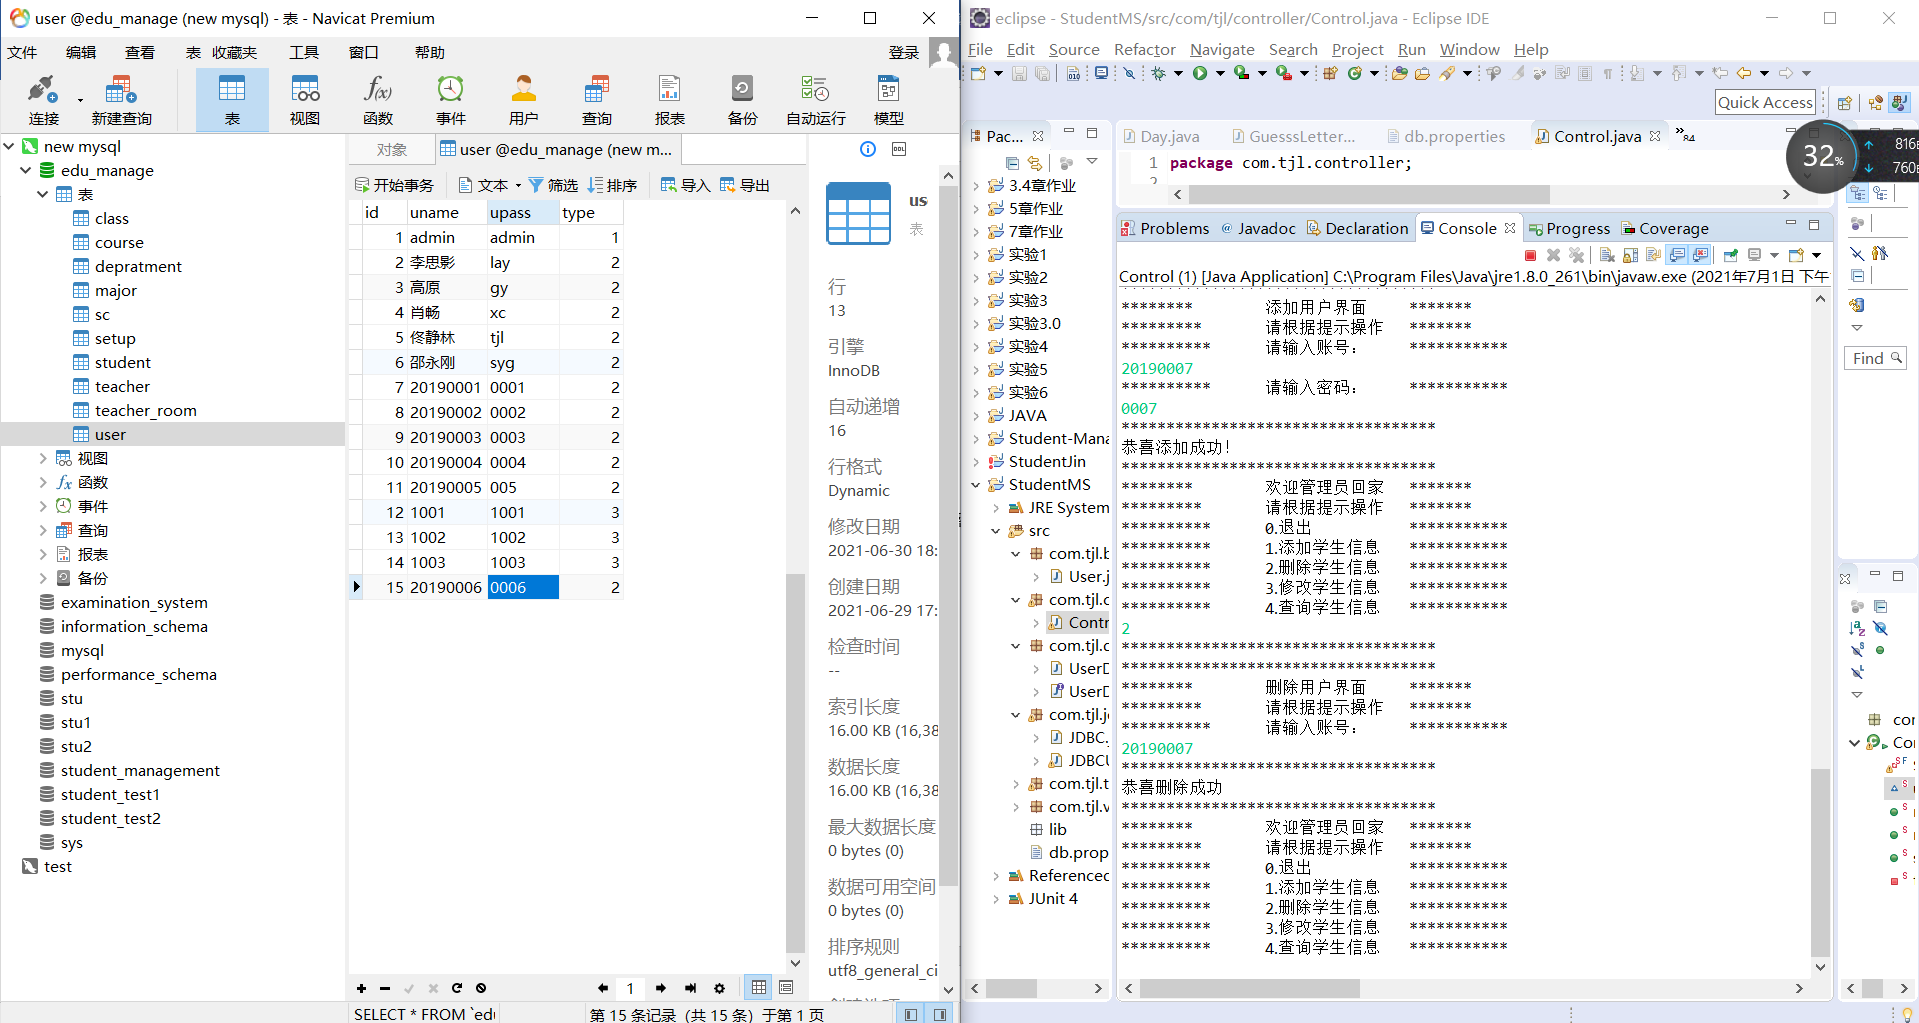Open the 收藏夹 menu in Navicat

click(235, 53)
